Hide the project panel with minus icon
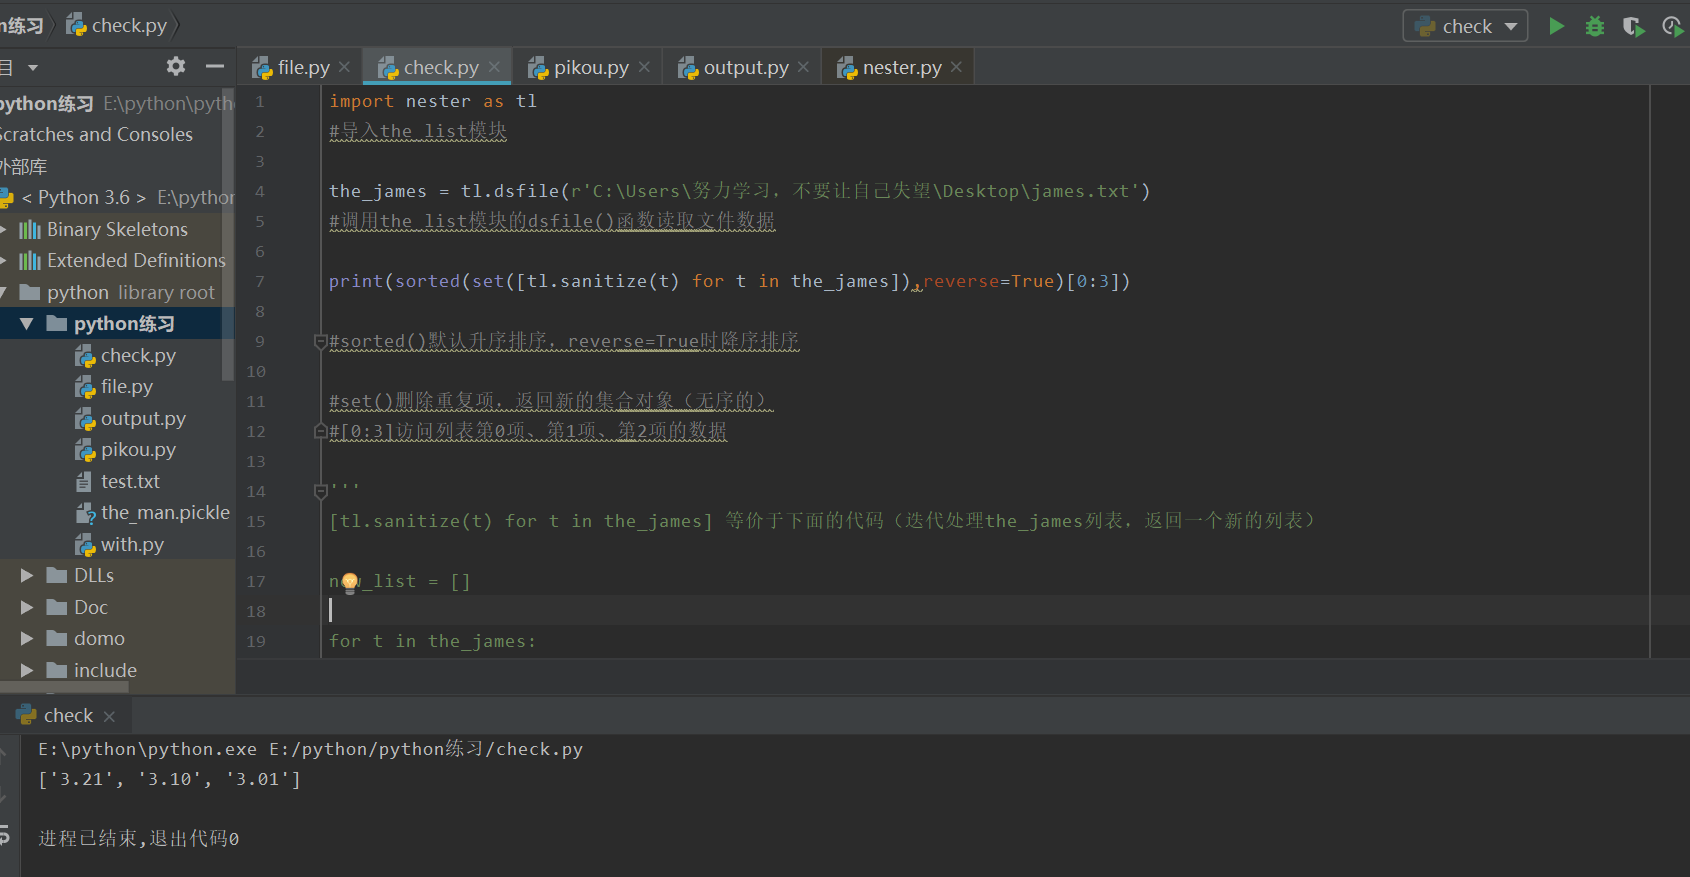Image resolution: width=1690 pixels, height=877 pixels. (x=214, y=66)
